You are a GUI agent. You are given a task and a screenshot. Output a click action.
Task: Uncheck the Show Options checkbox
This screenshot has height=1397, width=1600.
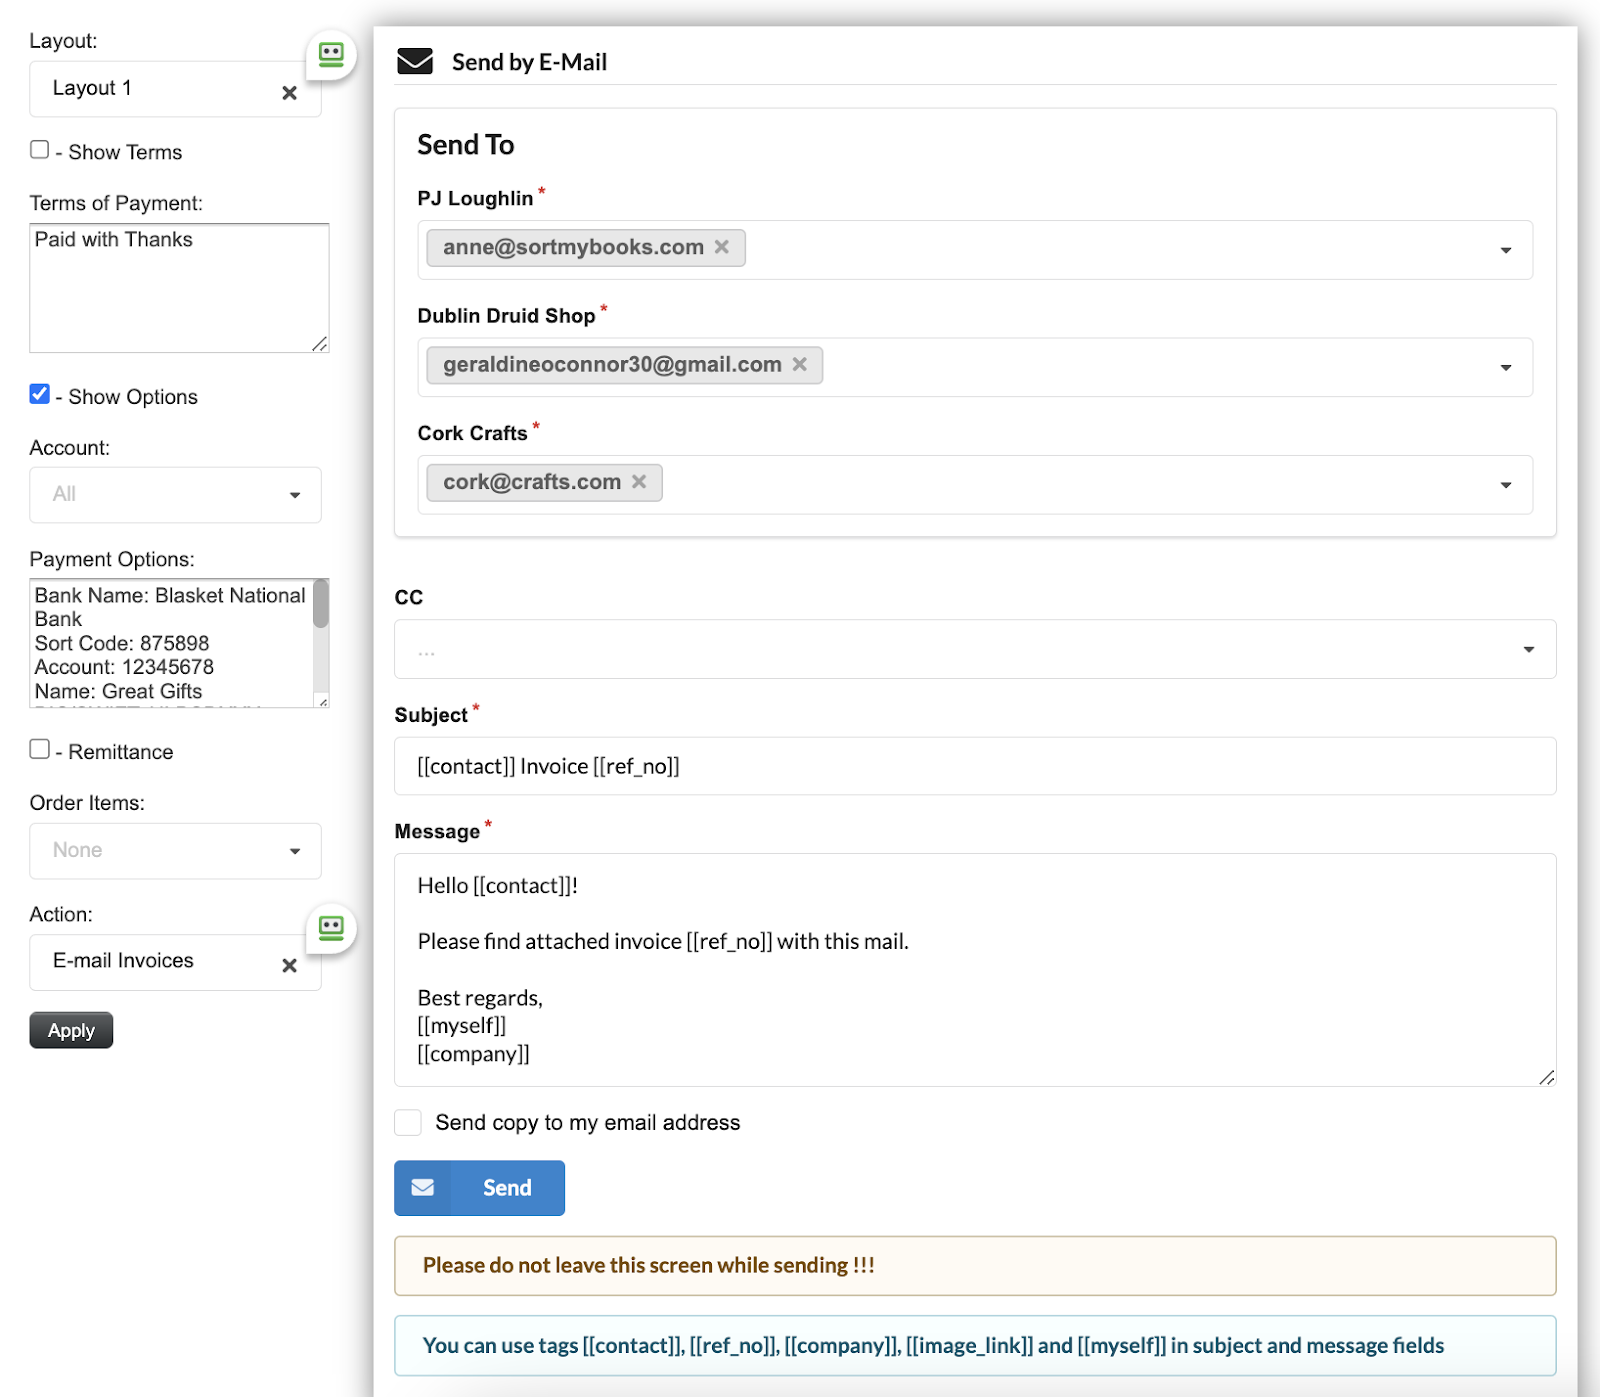pos(40,394)
